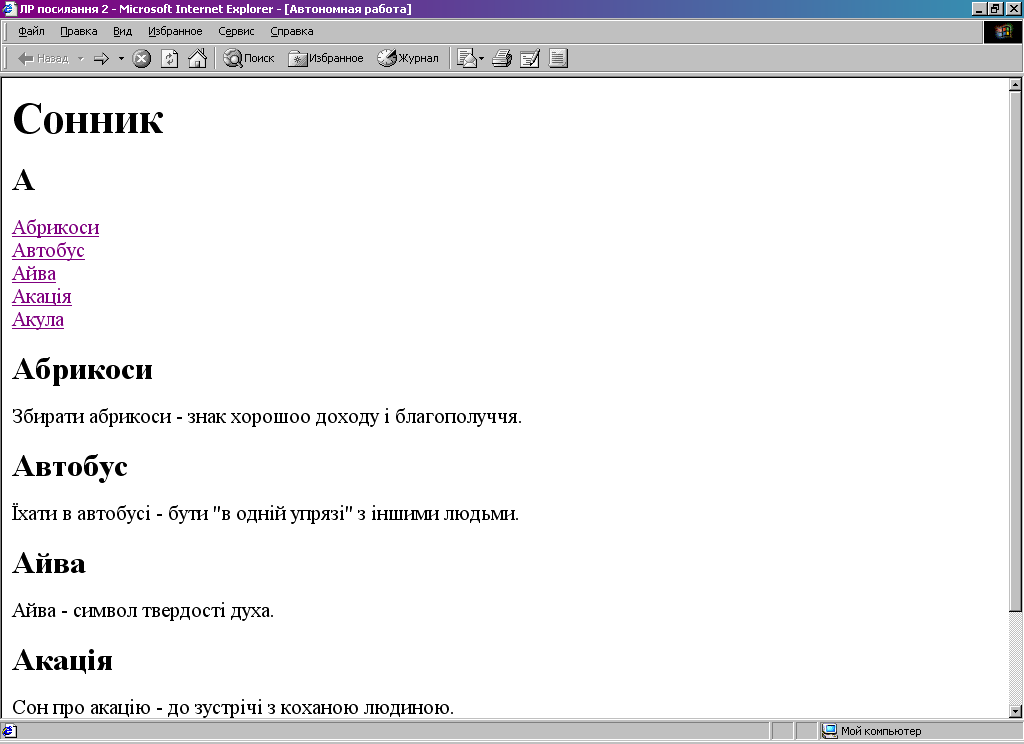Follow the Автобус link

48,250
